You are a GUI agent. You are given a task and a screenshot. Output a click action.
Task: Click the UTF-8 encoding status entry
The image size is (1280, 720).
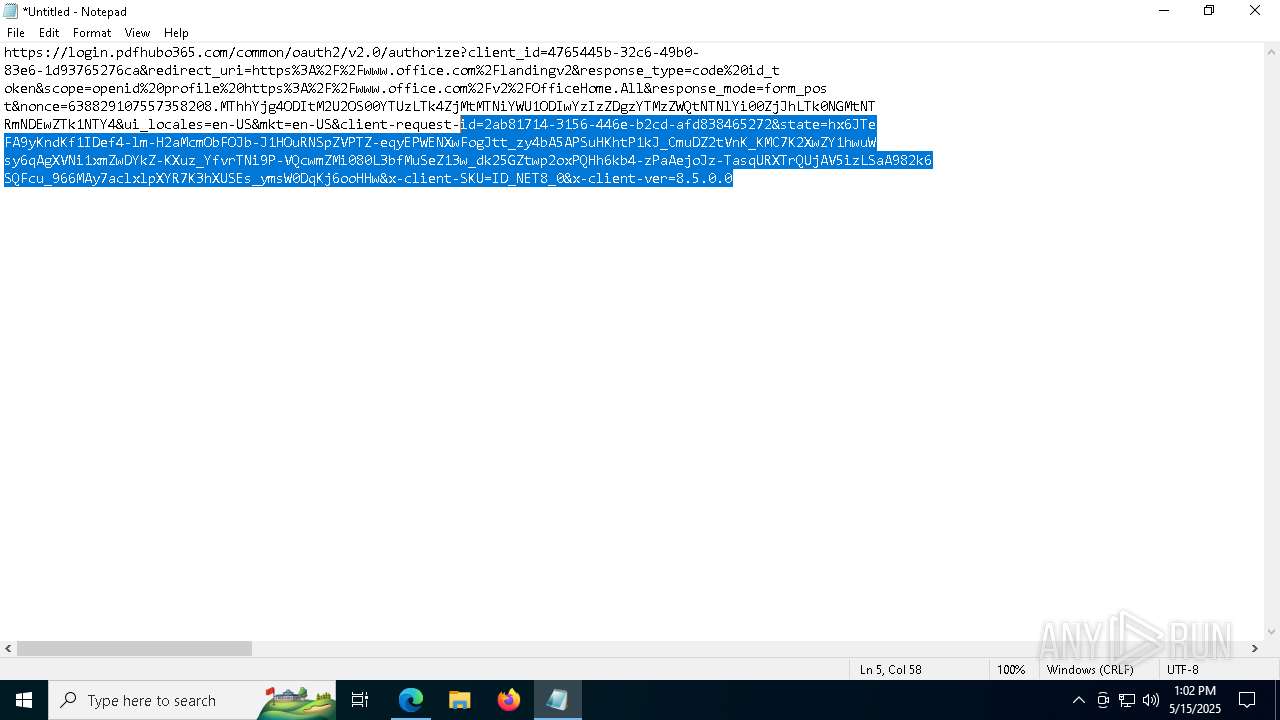coord(1182,669)
